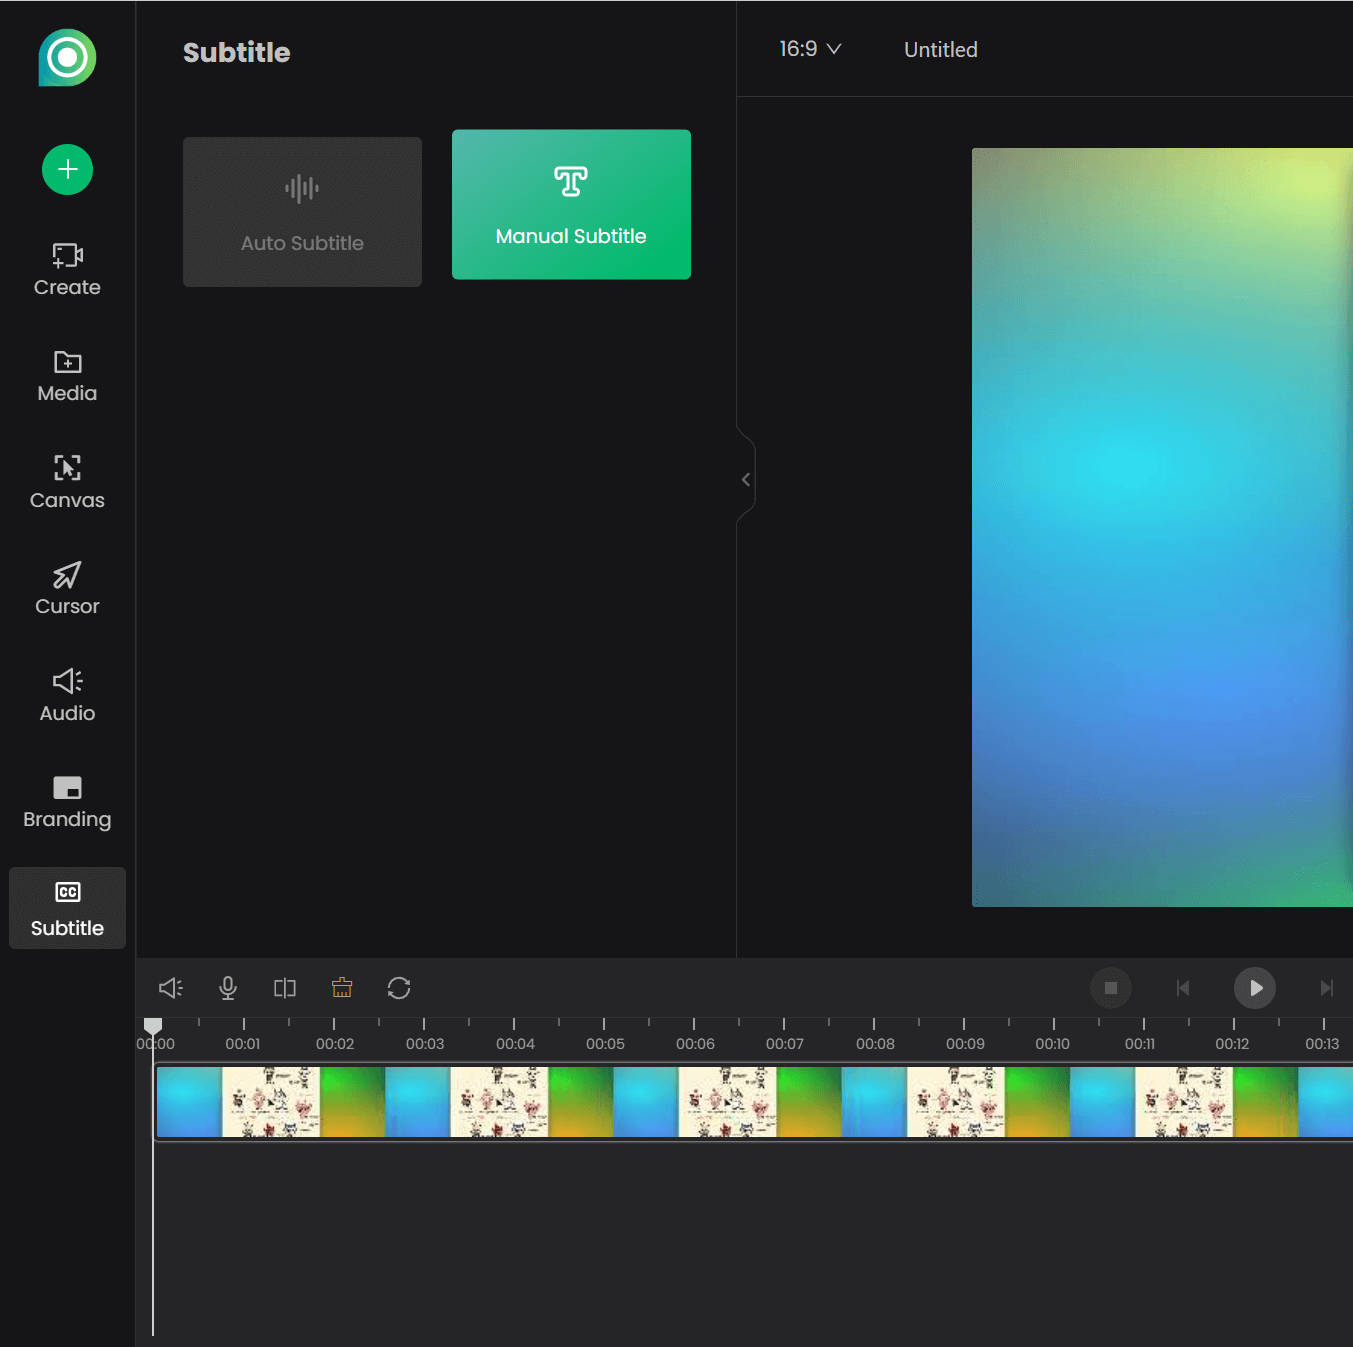
Task: Collapse the Subtitle side panel
Action: (x=746, y=480)
